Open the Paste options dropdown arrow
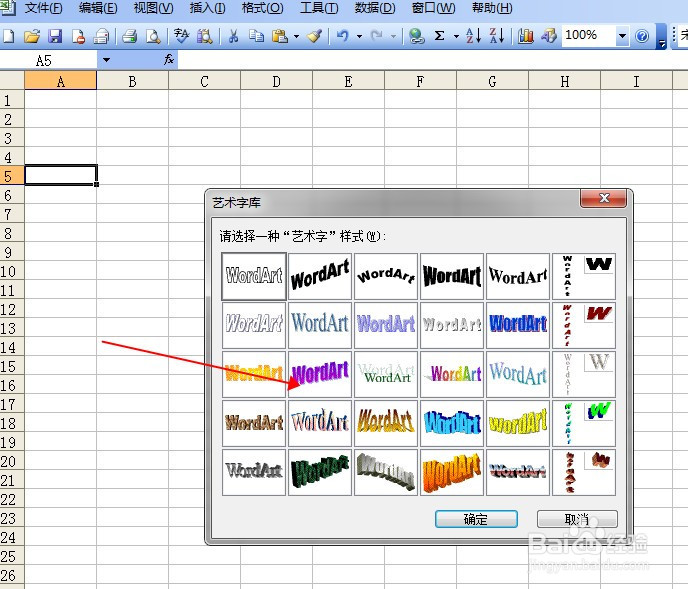 [297, 36]
